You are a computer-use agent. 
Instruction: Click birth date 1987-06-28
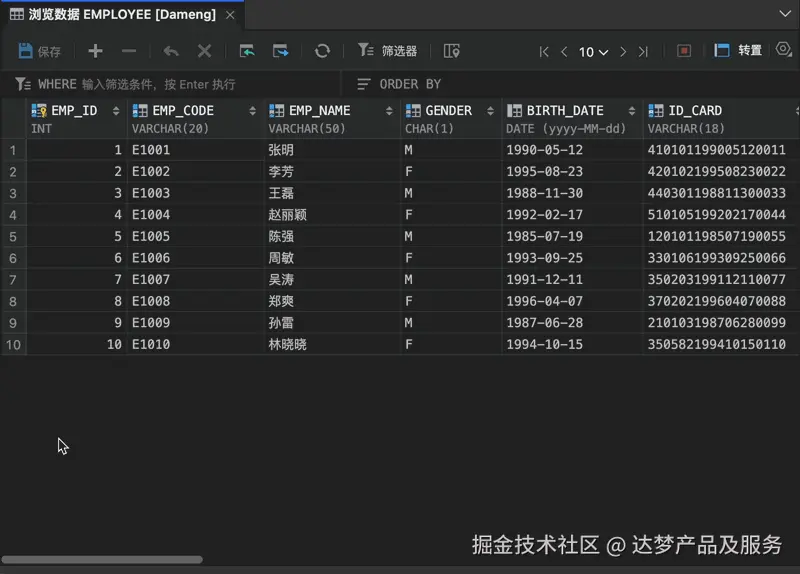(572, 323)
